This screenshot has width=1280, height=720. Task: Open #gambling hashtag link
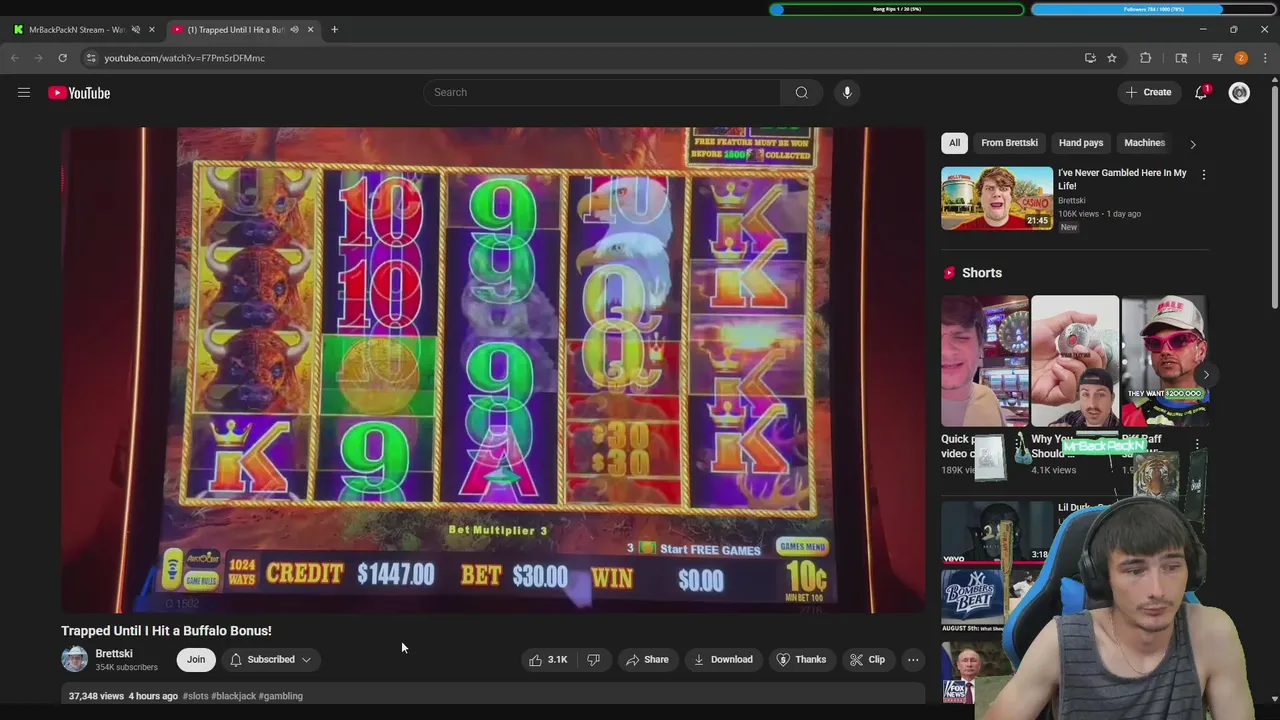tap(281, 696)
